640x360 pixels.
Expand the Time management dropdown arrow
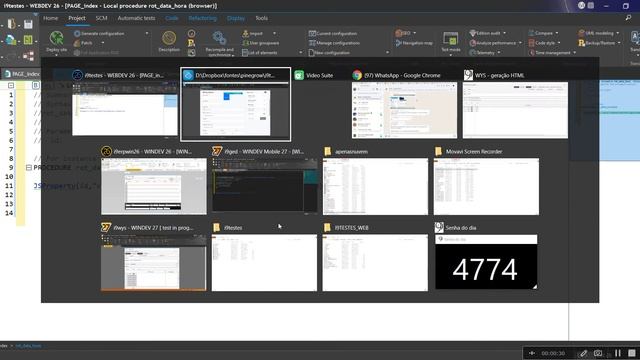tap(575, 53)
